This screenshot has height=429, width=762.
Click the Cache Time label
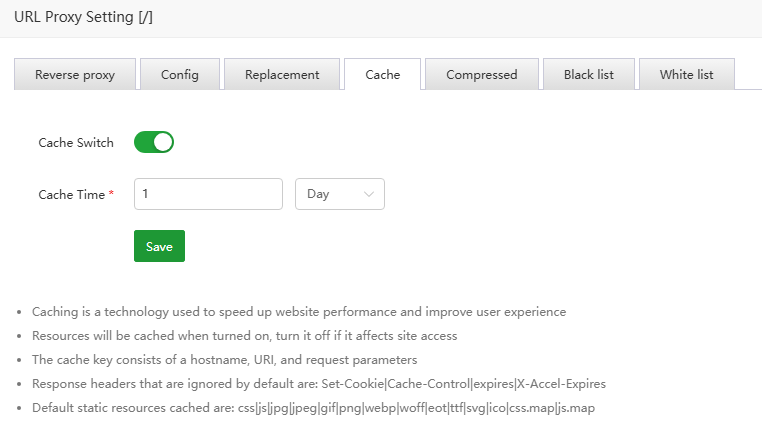point(71,195)
